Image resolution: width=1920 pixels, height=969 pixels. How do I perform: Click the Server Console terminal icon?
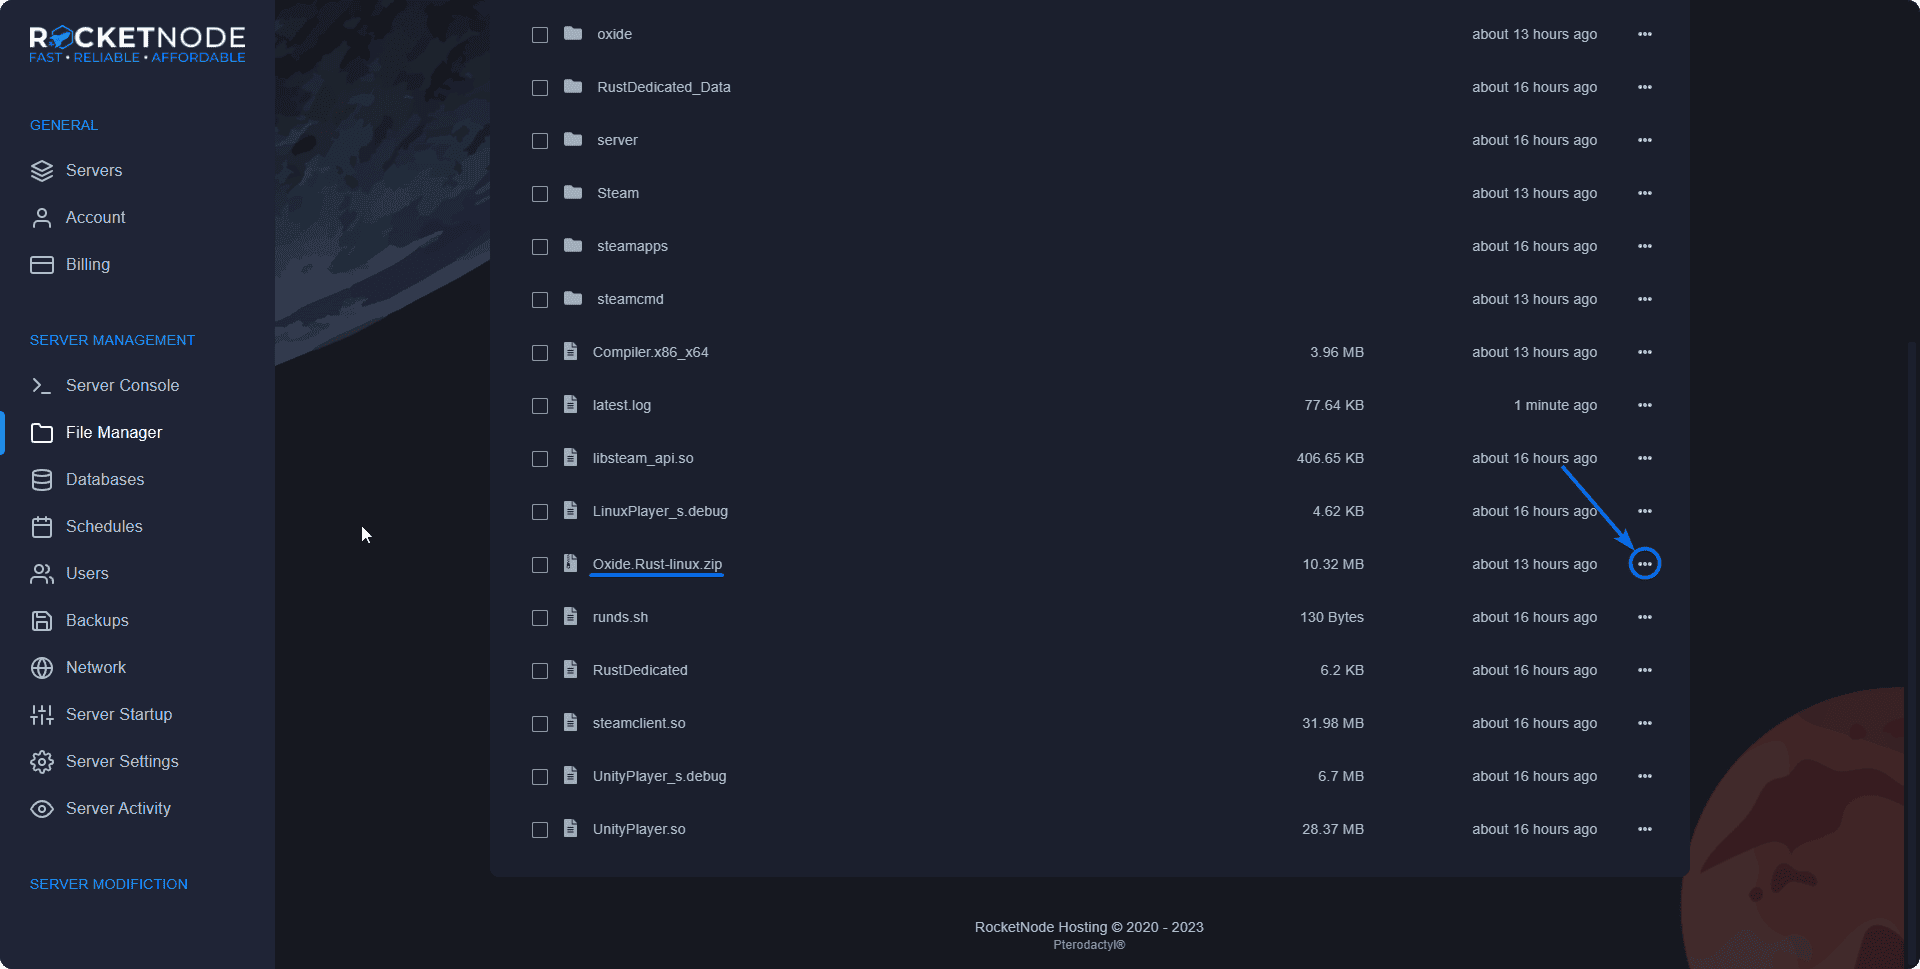point(42,386)
